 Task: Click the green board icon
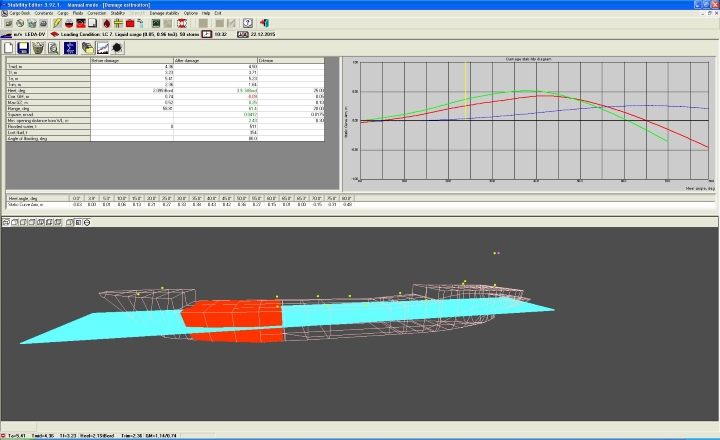point(156,23)
